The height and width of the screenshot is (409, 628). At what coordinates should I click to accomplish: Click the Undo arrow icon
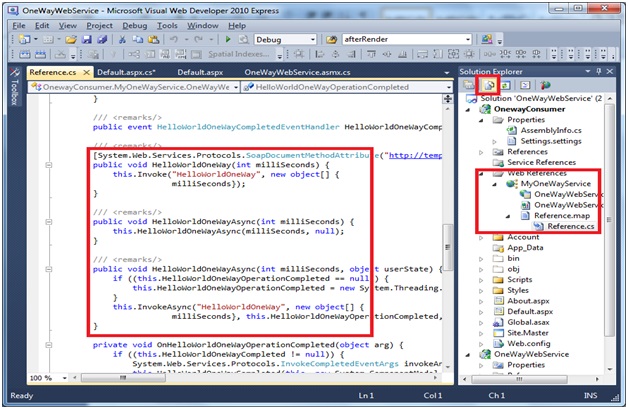pyautogui.click(x=174, y=39)
